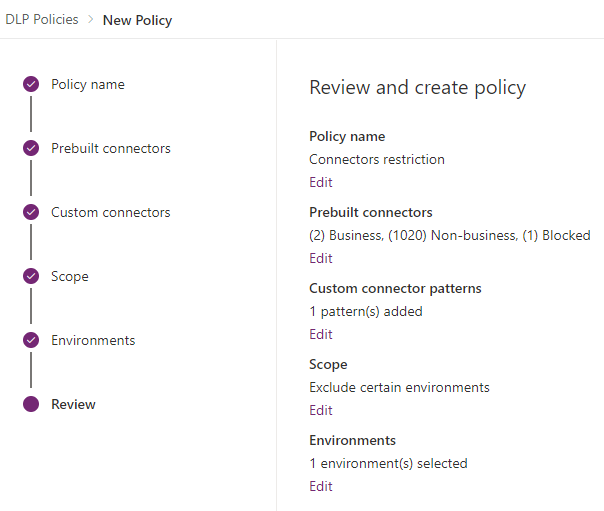
Task: Click the breadcrumb chevron after DLP Policies
Action: point(91,19)
